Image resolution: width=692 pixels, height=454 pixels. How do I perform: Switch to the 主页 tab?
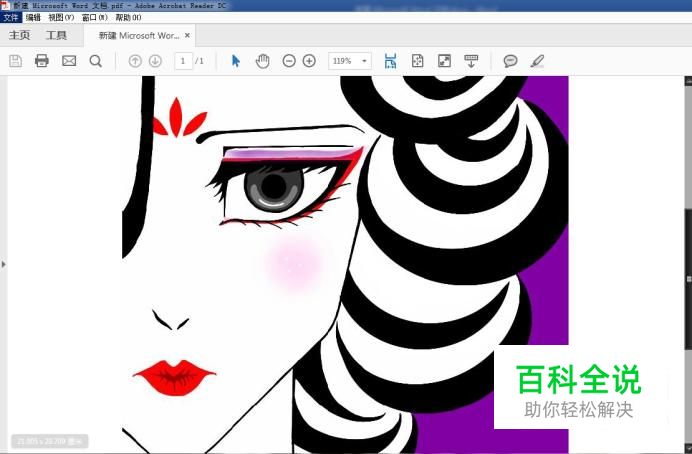point(19,35)
